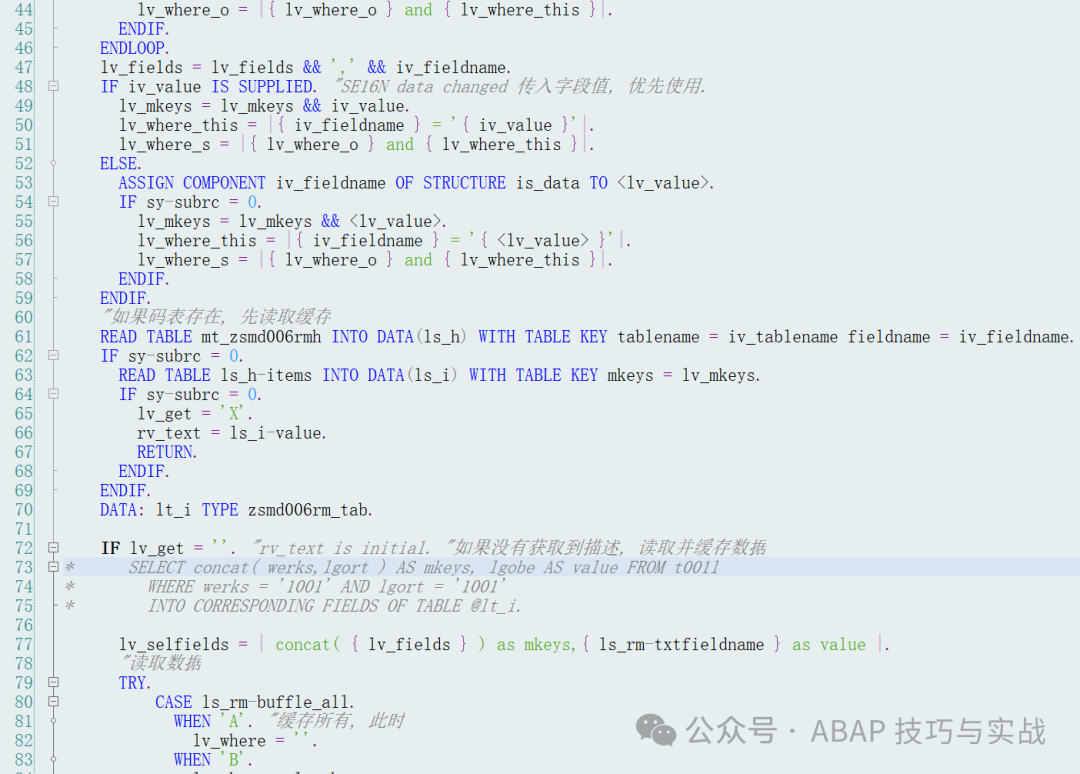Click the ASSIGN COMPONENT statement
Screen dimensions: 1080x774
tap(416, 183)
